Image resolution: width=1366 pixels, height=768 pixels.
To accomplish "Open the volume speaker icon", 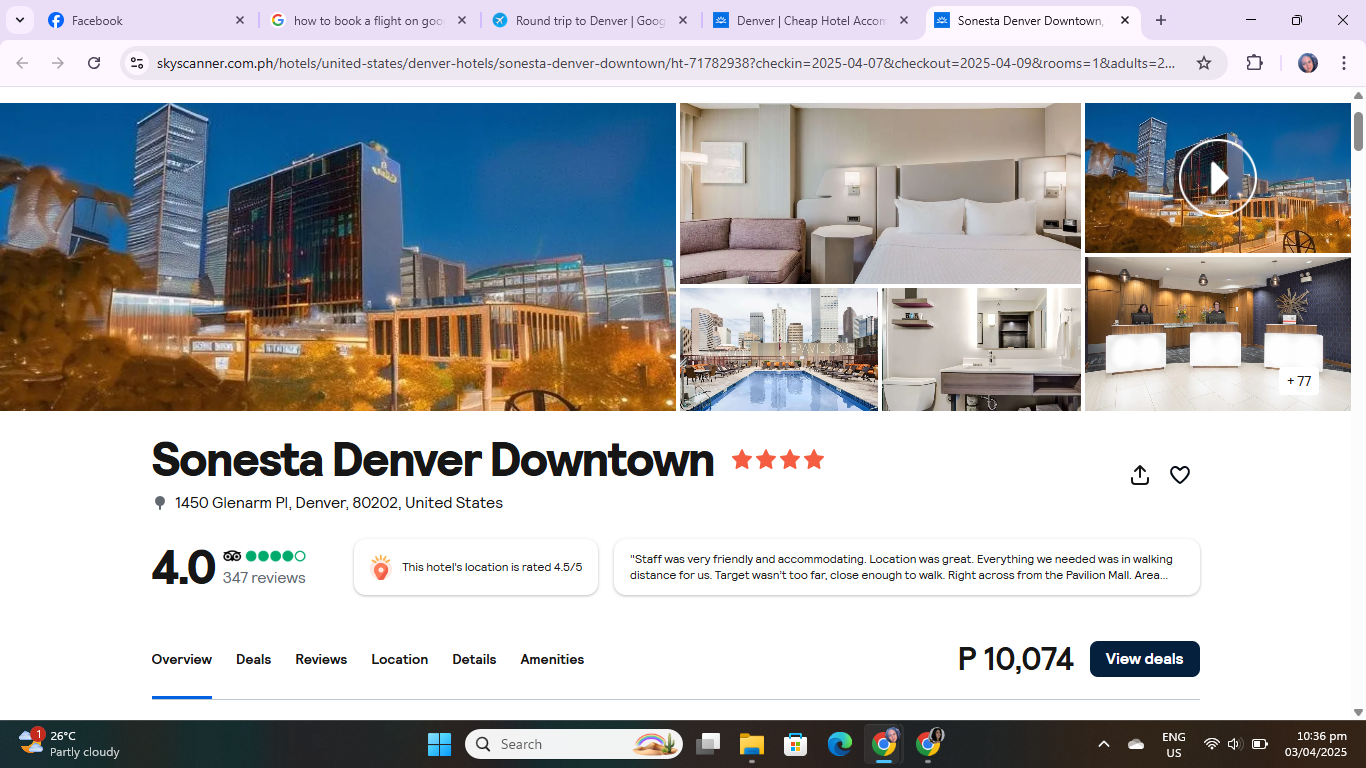I will coord(1234,744).
